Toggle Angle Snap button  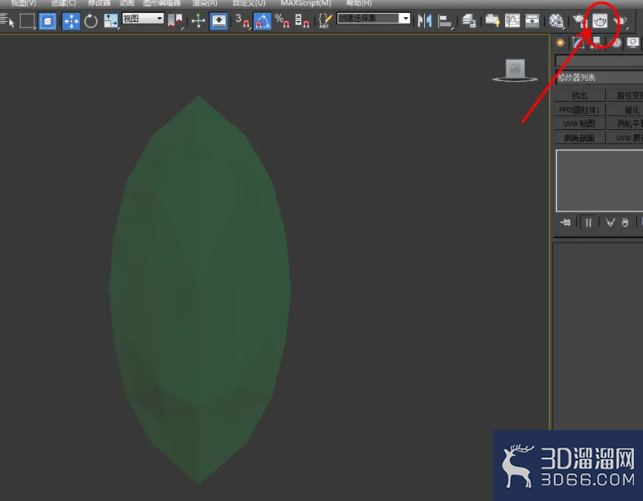coord(262,21)
